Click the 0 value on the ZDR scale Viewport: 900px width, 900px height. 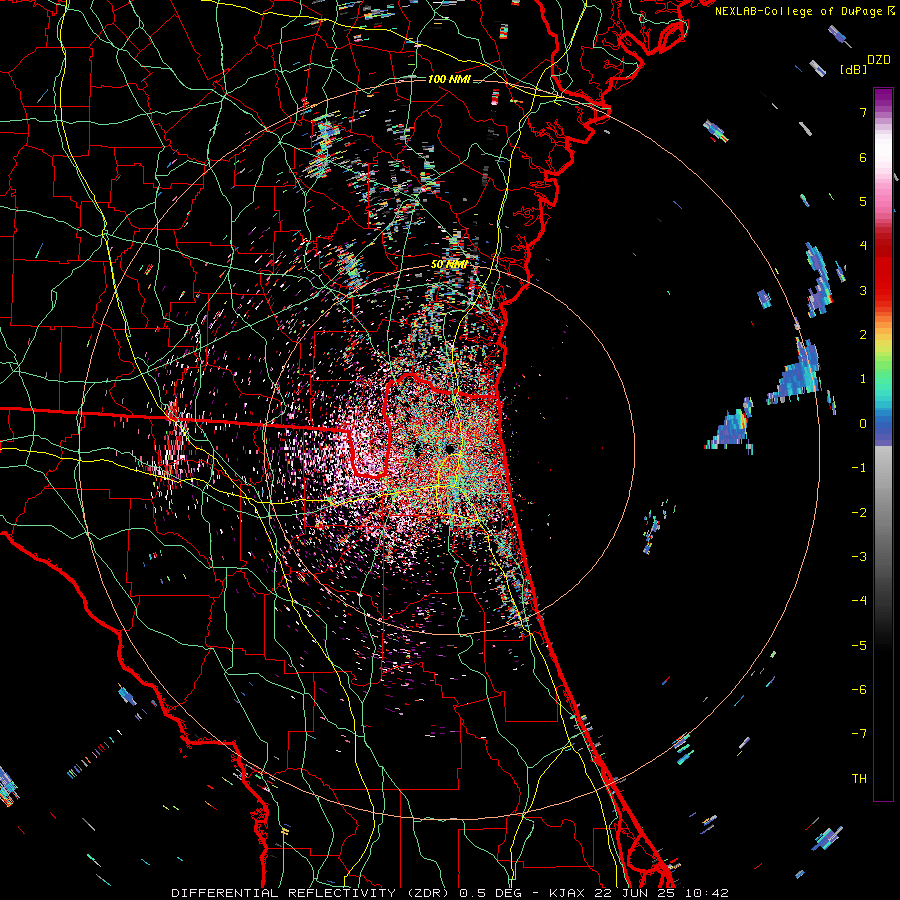(863, 424)
